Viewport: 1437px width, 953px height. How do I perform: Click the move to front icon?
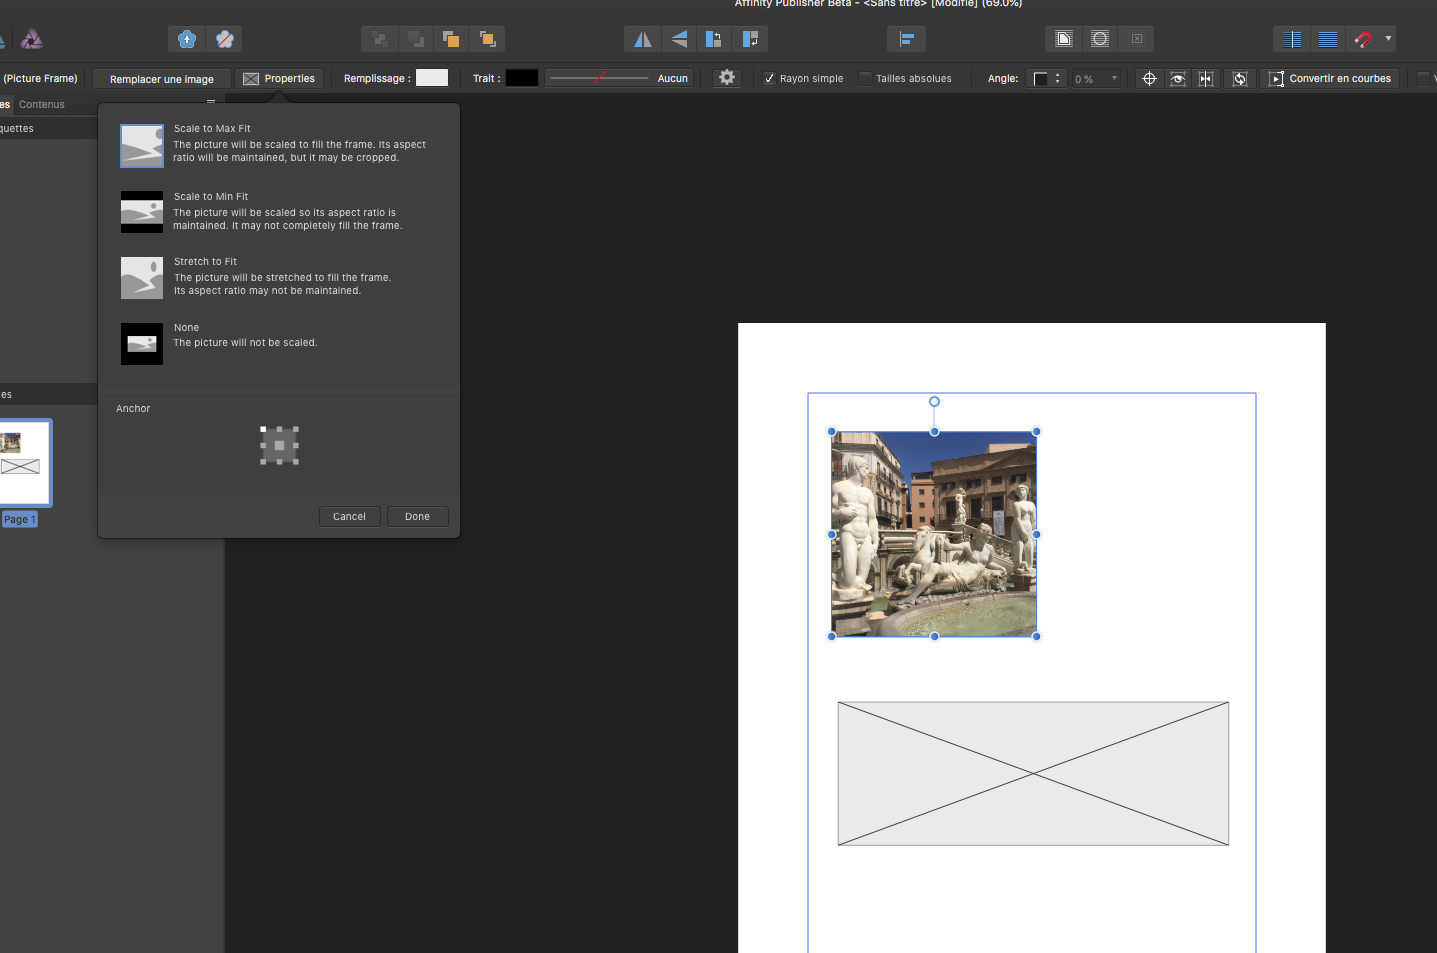[488, 39]
